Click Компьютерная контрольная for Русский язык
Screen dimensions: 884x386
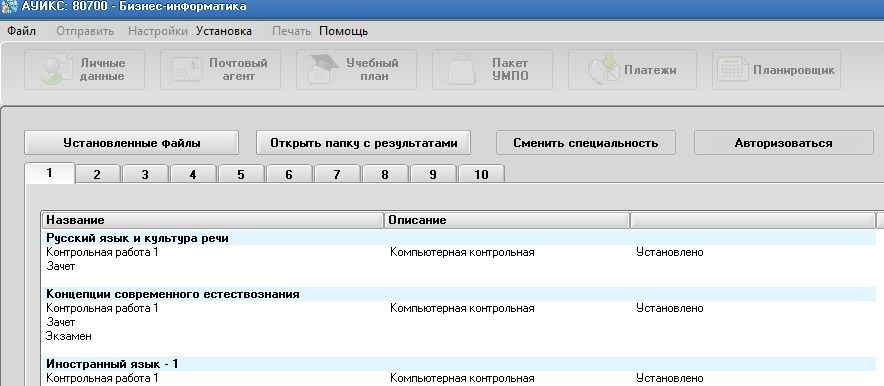click(x=462, y=252)
